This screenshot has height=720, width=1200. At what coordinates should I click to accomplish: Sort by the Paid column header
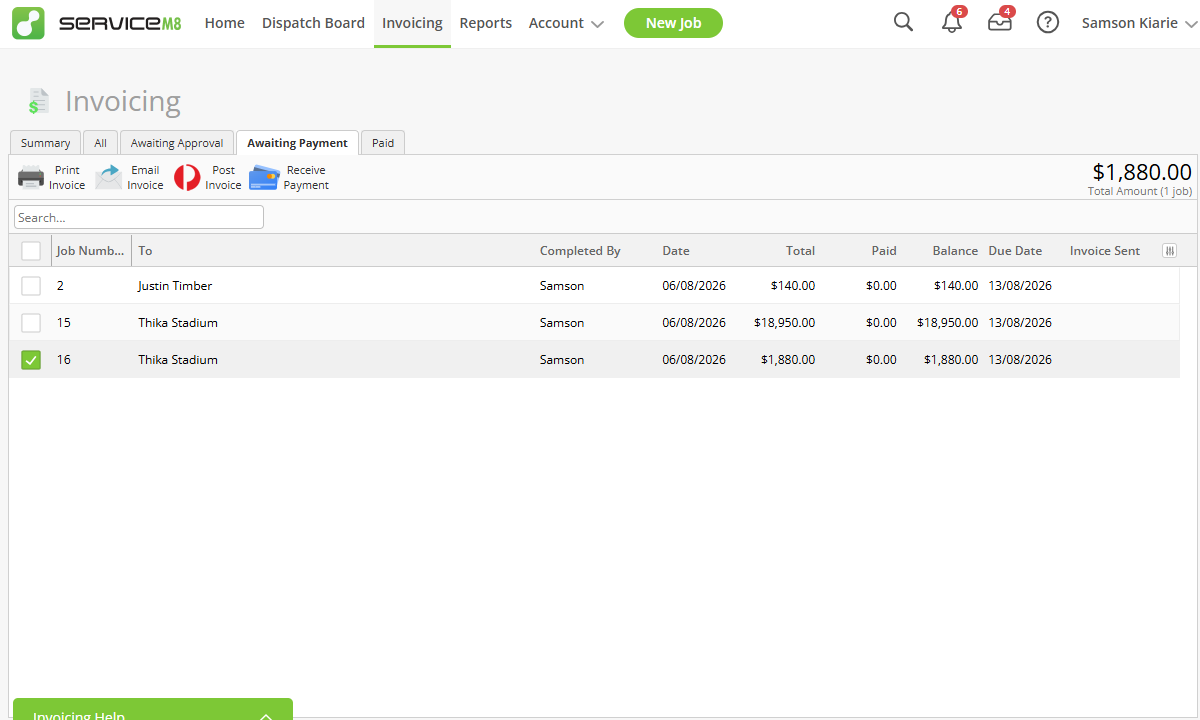(x=884, y=251)
